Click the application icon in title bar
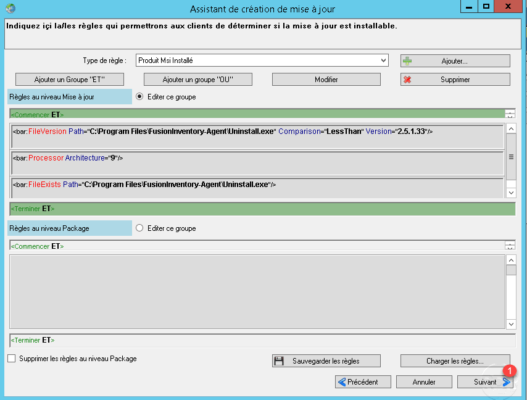 click(x=11, y=8)
